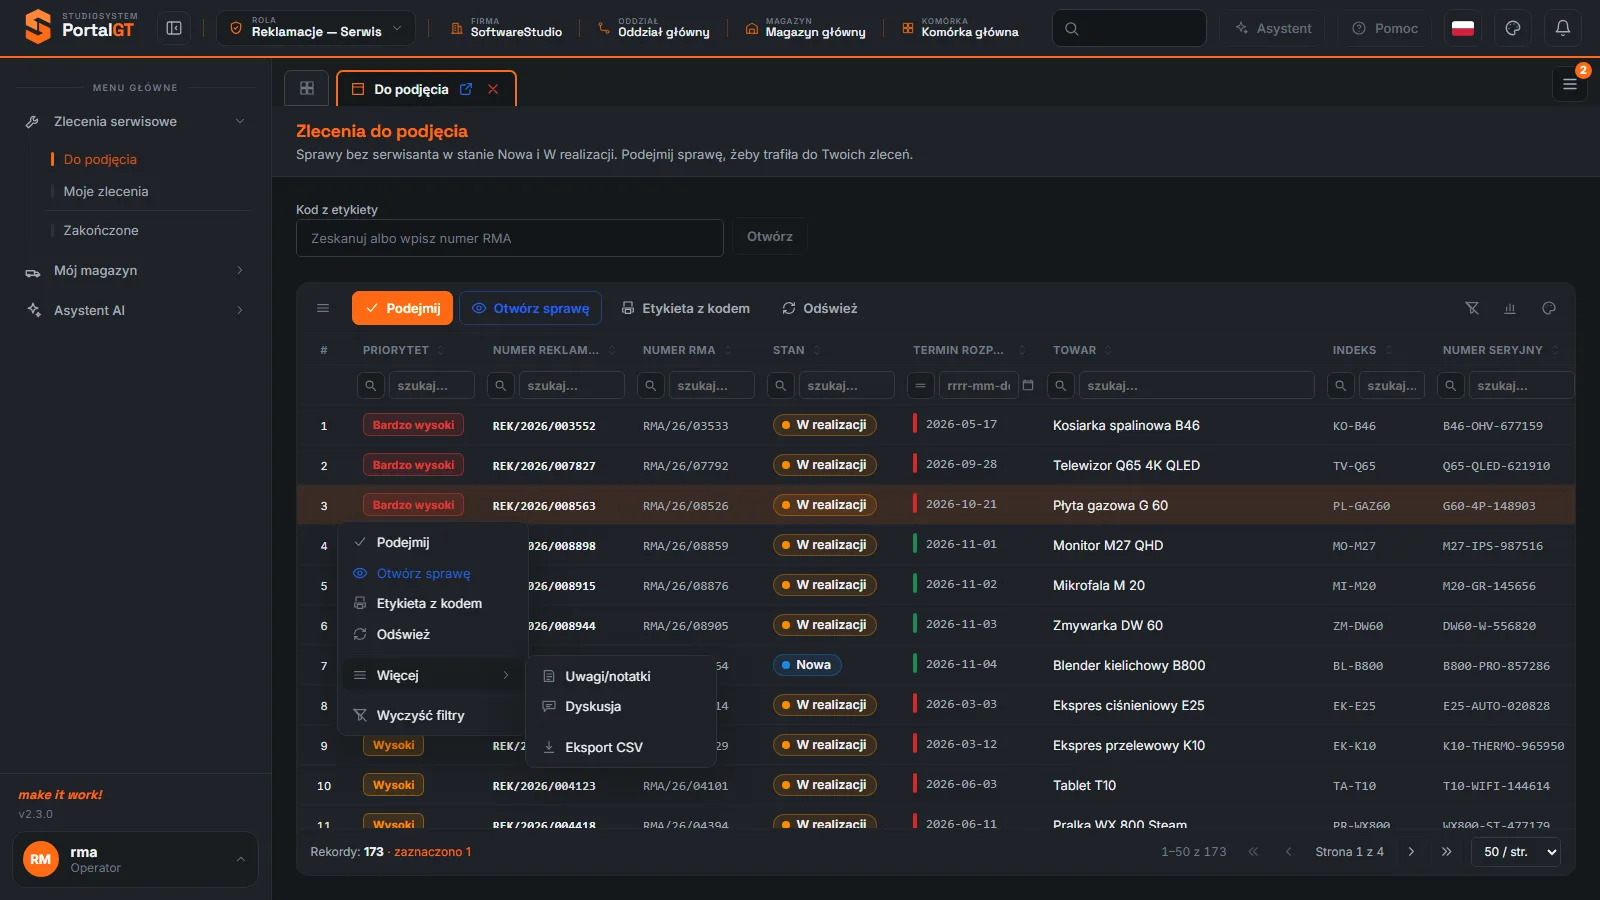This screenshot has width=1600, height=900.
Task: Focus the Zeskanuj albo wpisz numer RMA field
Action: pos(510,238)
